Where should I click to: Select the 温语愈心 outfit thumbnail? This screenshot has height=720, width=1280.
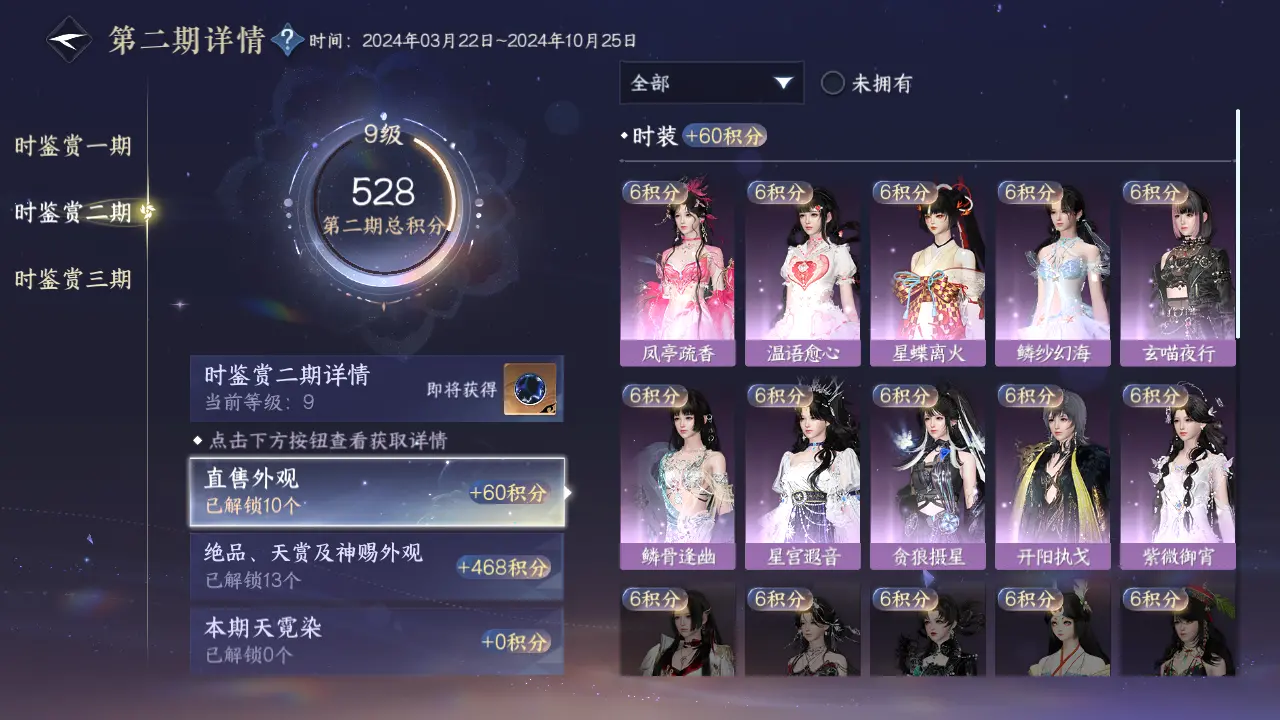click(802, 273)
